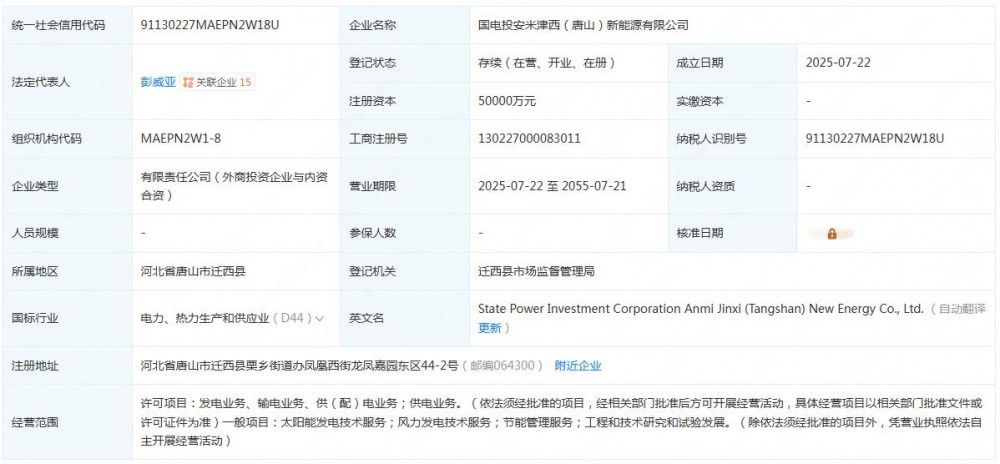This screenshot has height=464, width=1000.
Task: Expand the D44 industry dropdown chevron
Action: (320, 318)
